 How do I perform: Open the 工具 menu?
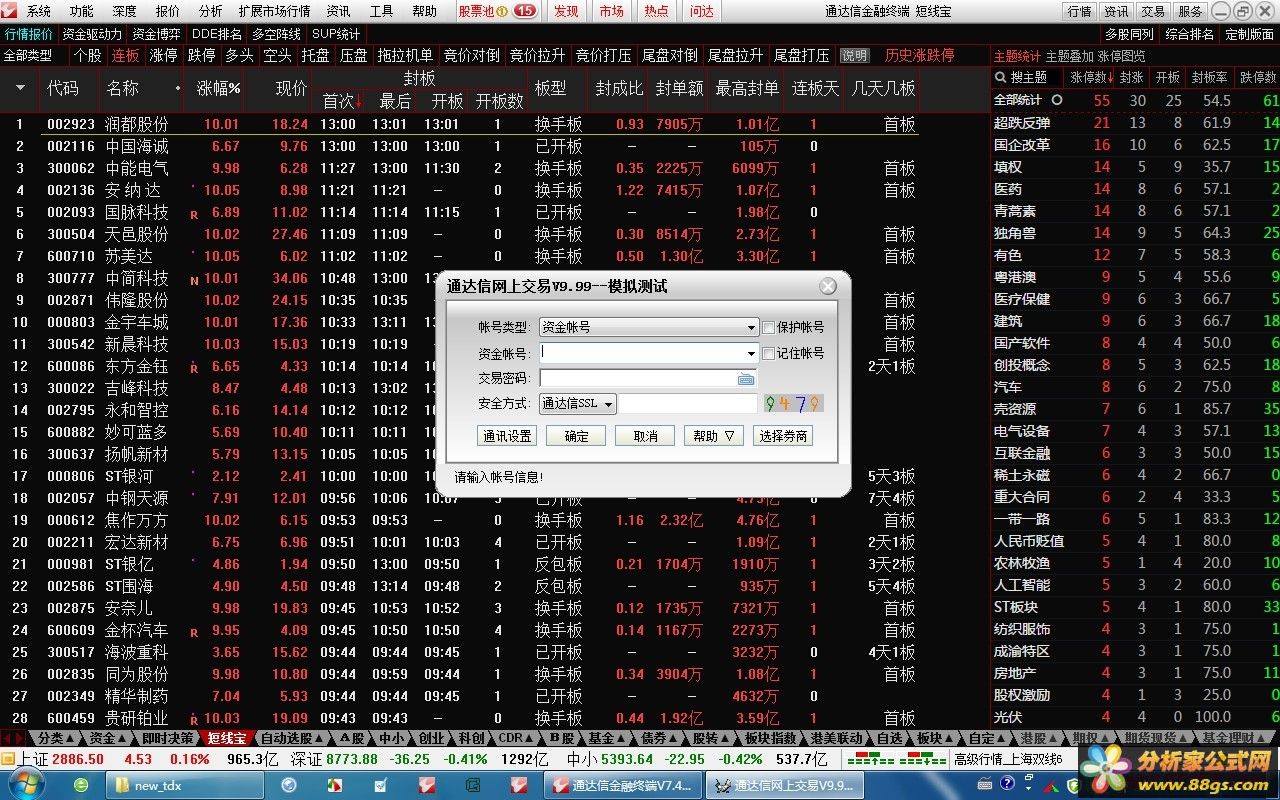click(381, 11)
